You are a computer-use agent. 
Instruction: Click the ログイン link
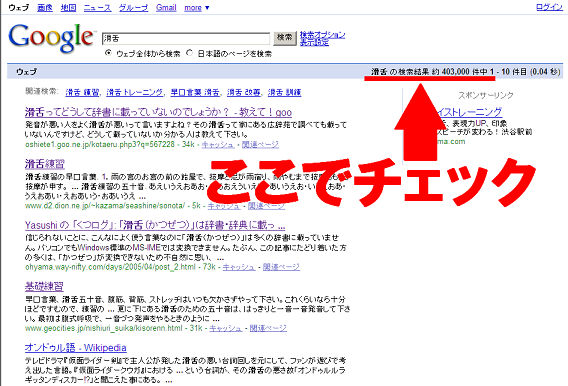coord(549,7)
